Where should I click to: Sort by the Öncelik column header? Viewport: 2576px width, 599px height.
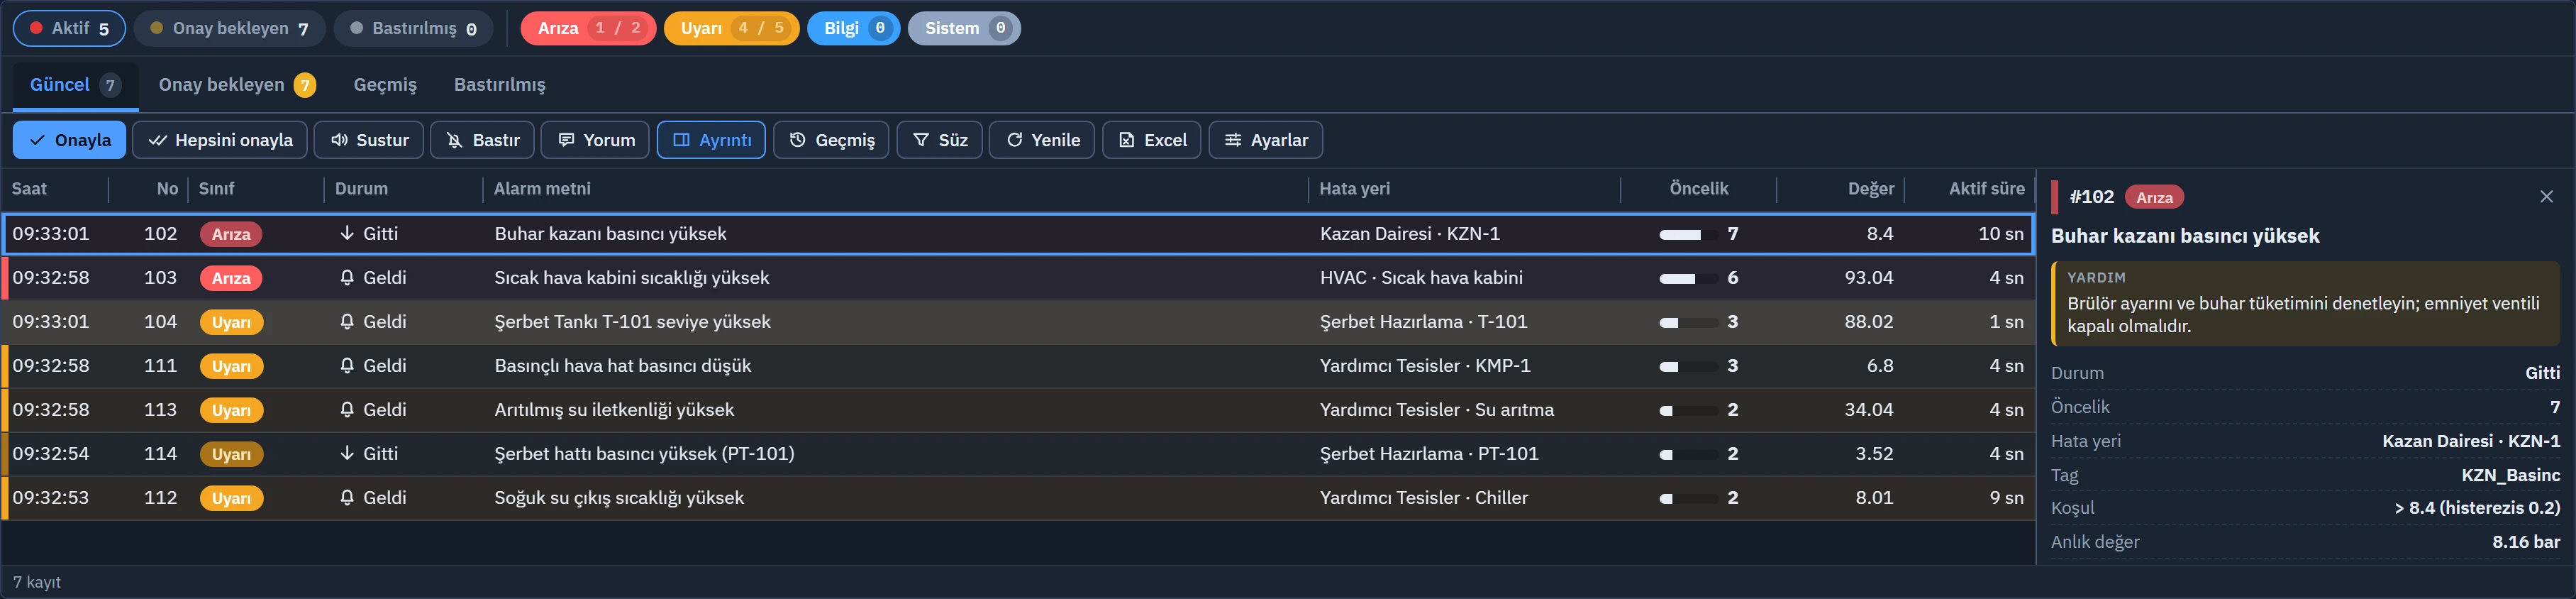pyautogui.click(x=1698, y=189)
